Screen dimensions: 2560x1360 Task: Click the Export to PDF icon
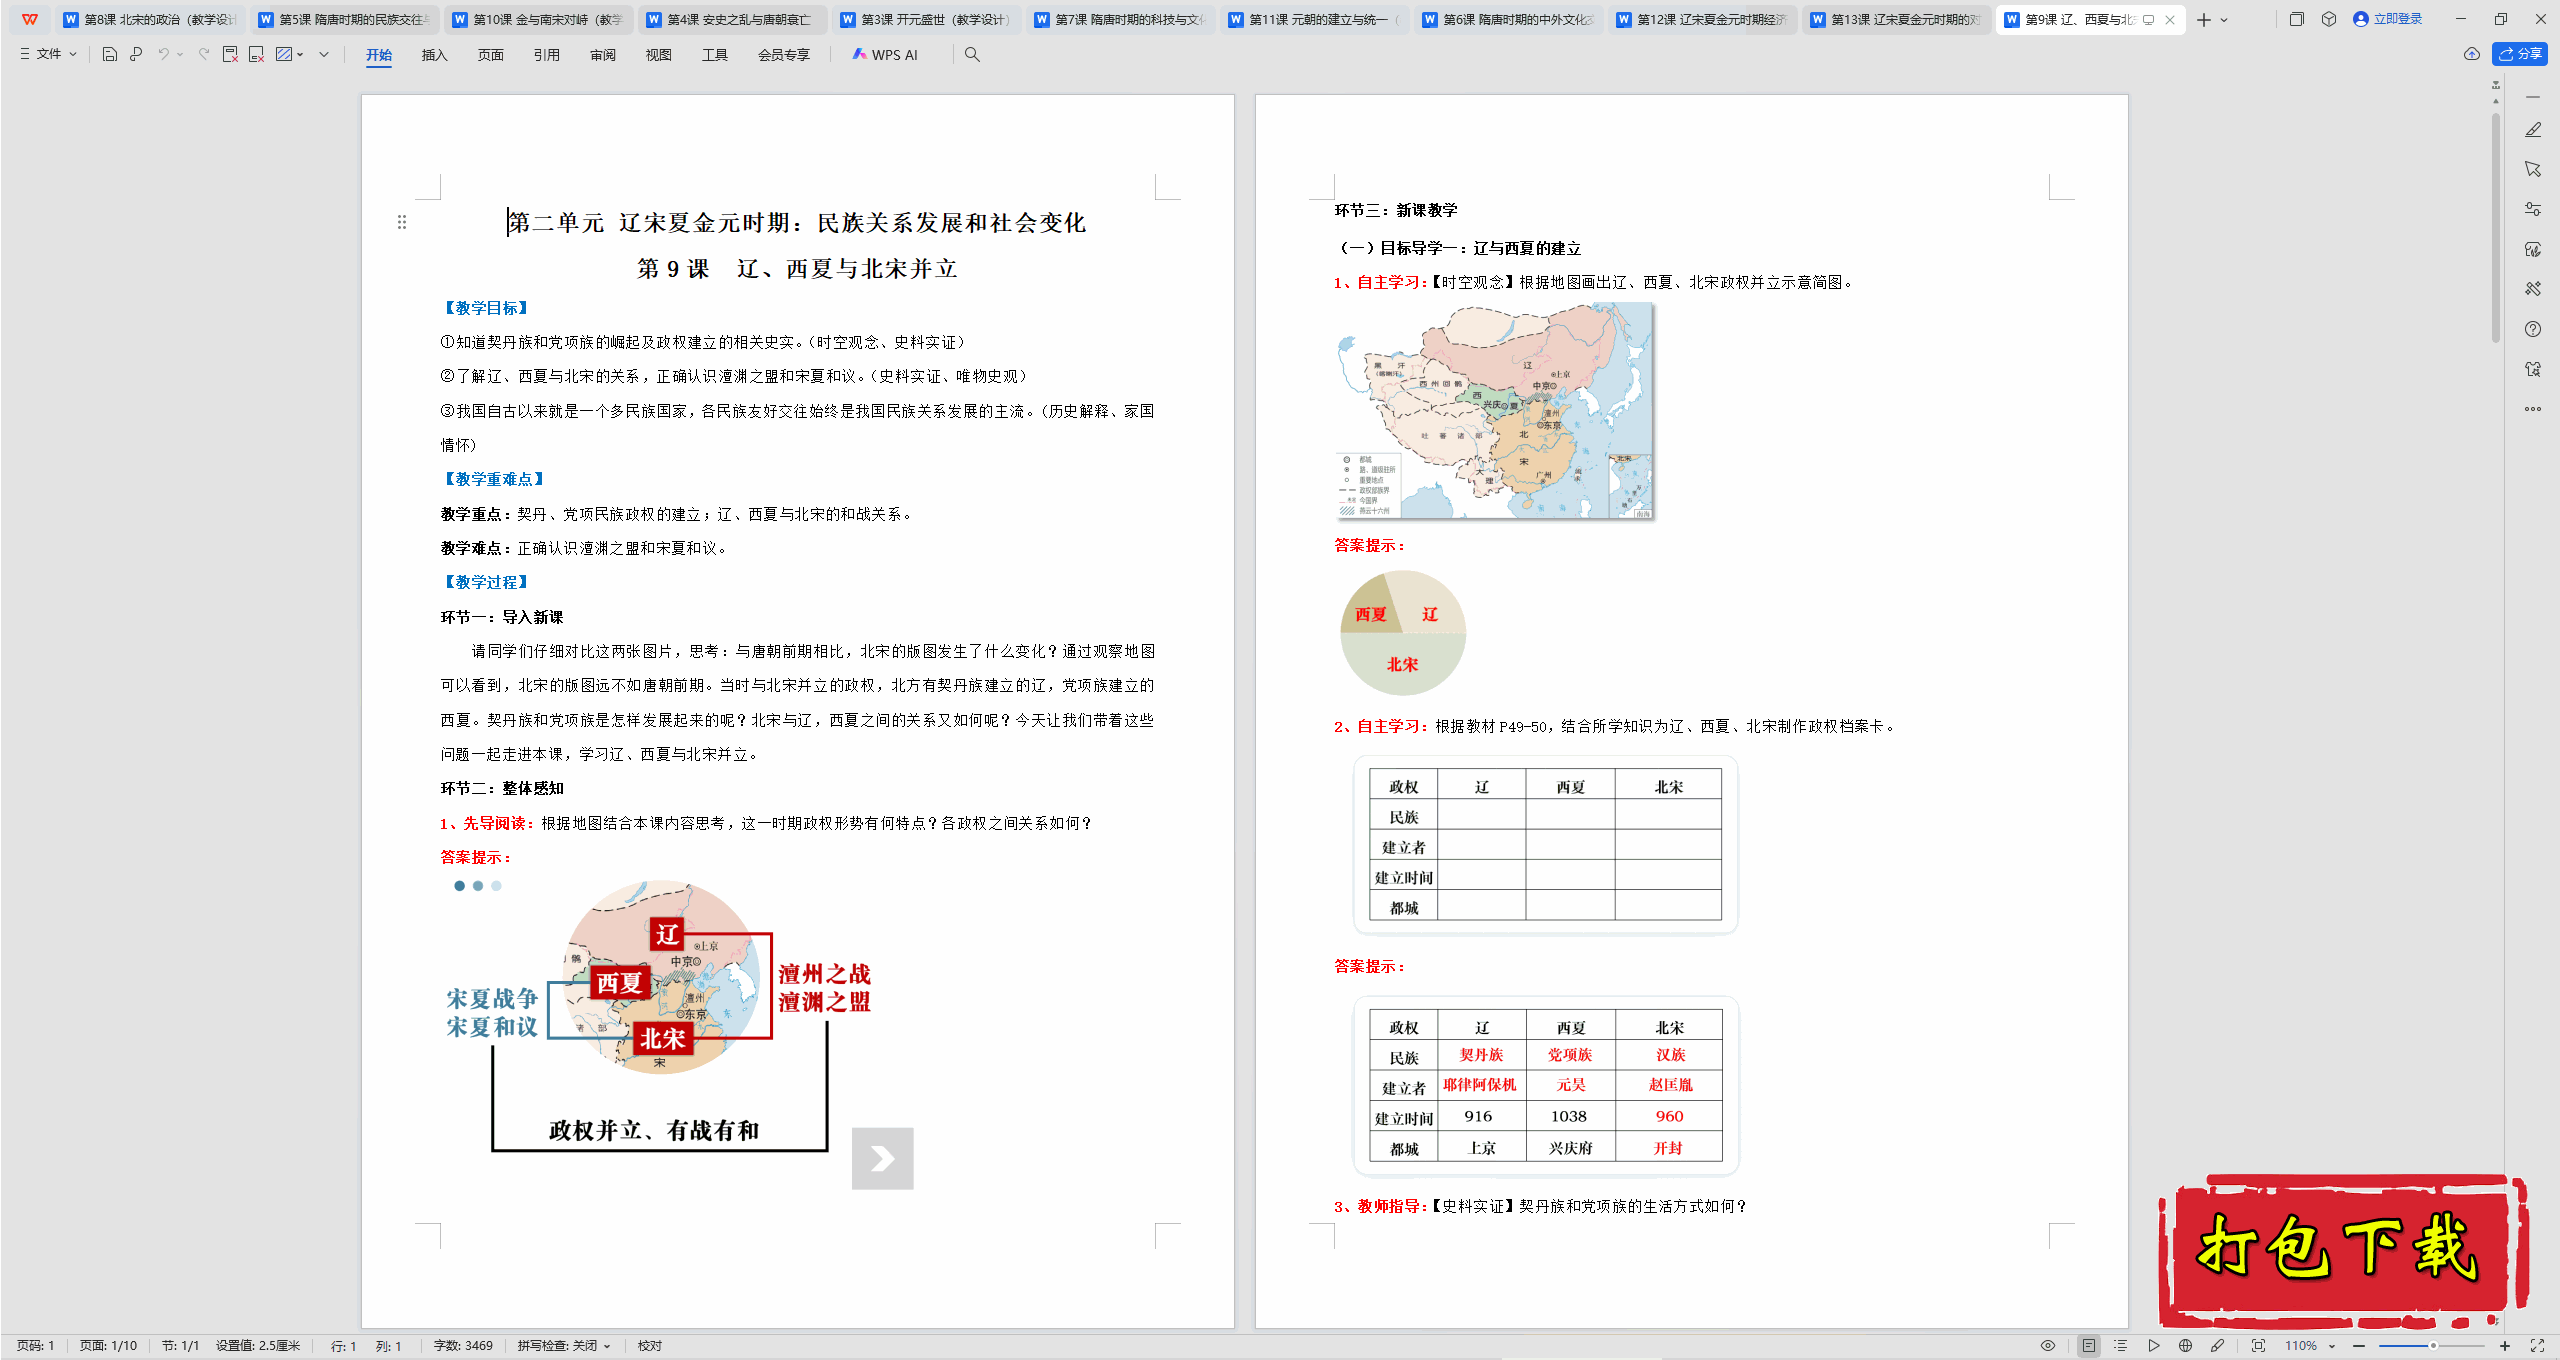point(230,55)
